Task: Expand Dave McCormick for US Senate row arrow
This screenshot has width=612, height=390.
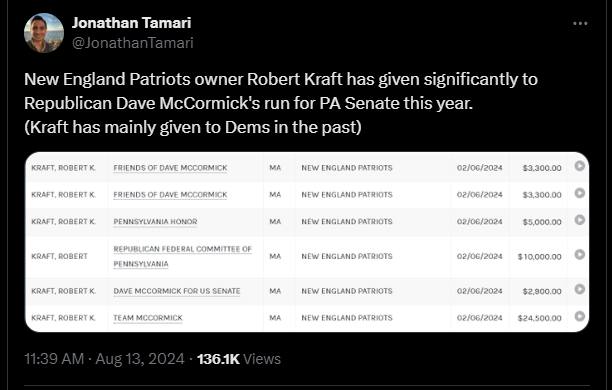Action: 580,289
